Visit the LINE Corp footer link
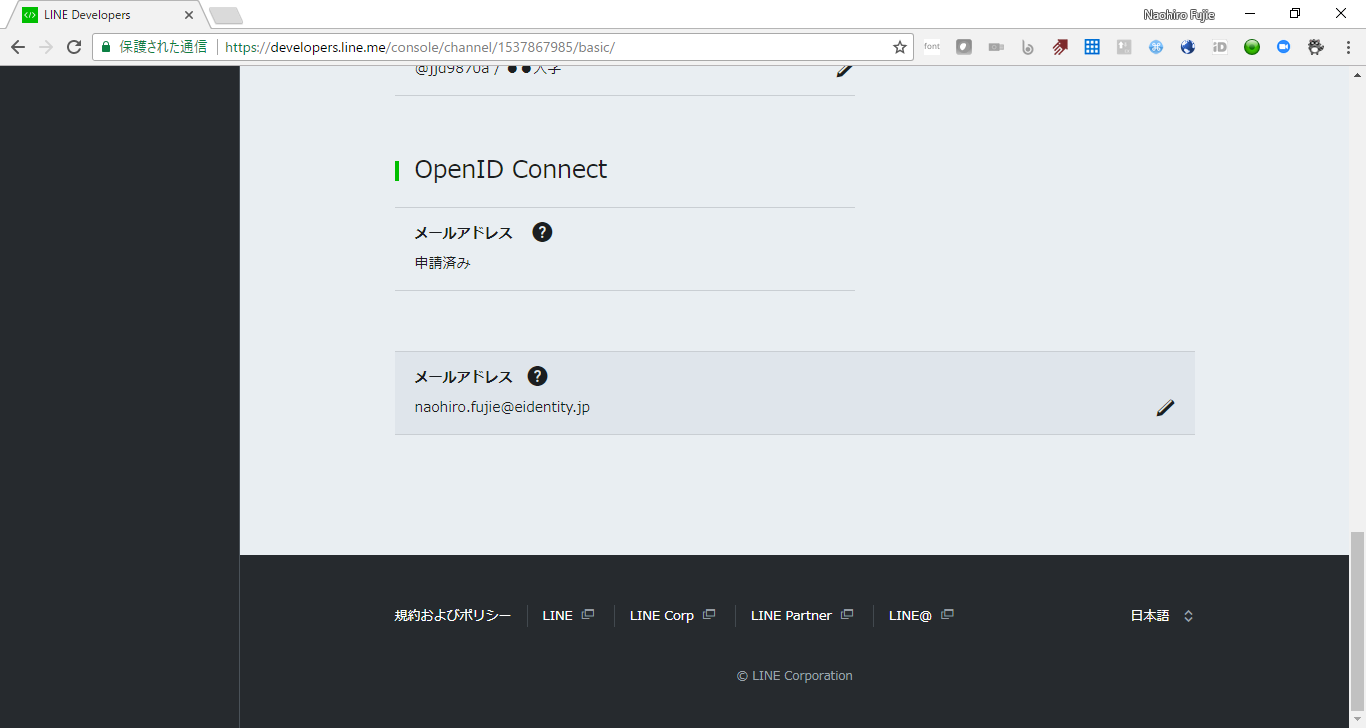The image size is (1366, 728). pyautogui.click(x=672, y=616)
